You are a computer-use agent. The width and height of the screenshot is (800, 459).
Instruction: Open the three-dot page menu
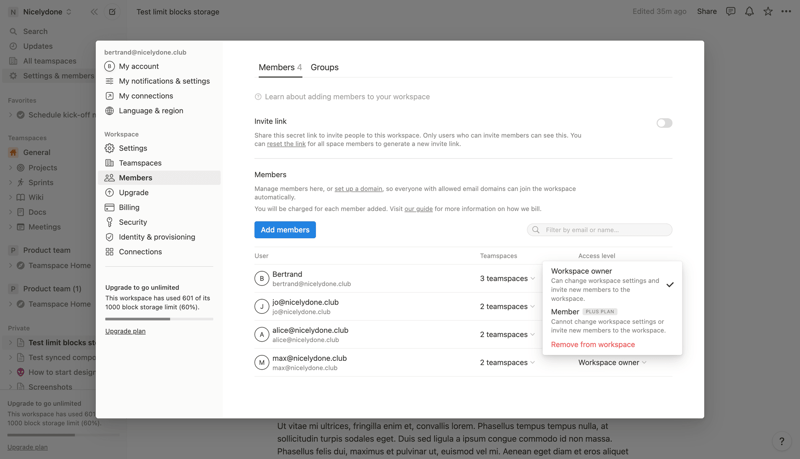pos(786,11)
